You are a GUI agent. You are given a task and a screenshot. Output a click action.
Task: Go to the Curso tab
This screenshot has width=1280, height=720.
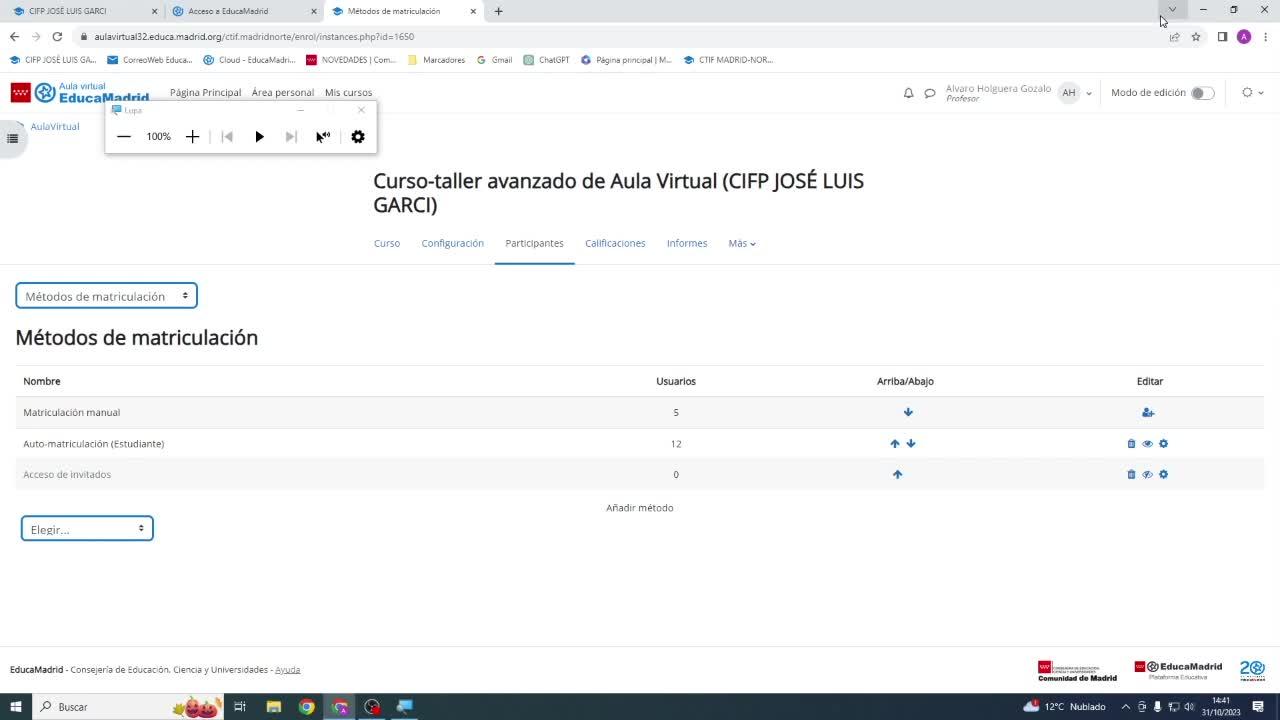pyautogui.click(x=387, y=243)
